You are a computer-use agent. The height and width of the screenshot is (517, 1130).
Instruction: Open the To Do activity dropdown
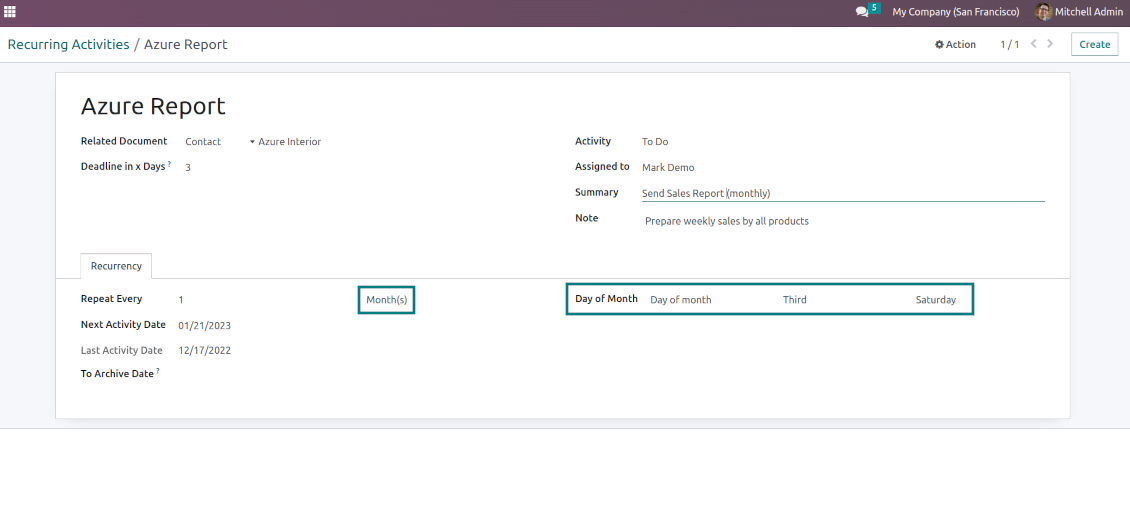655,141
